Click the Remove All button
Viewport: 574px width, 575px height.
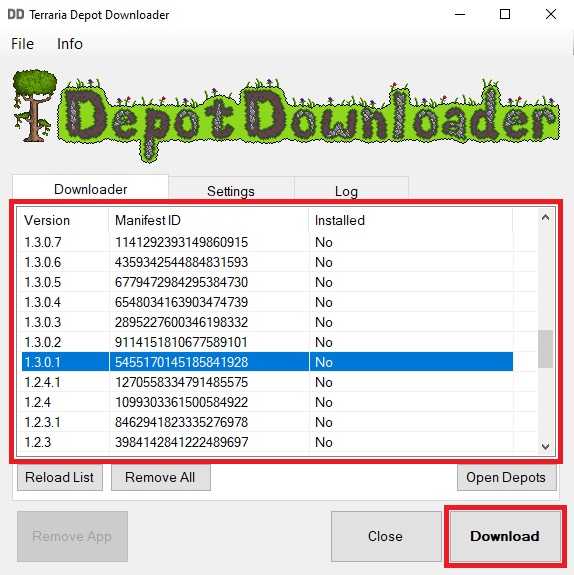[x=160, y=477]
